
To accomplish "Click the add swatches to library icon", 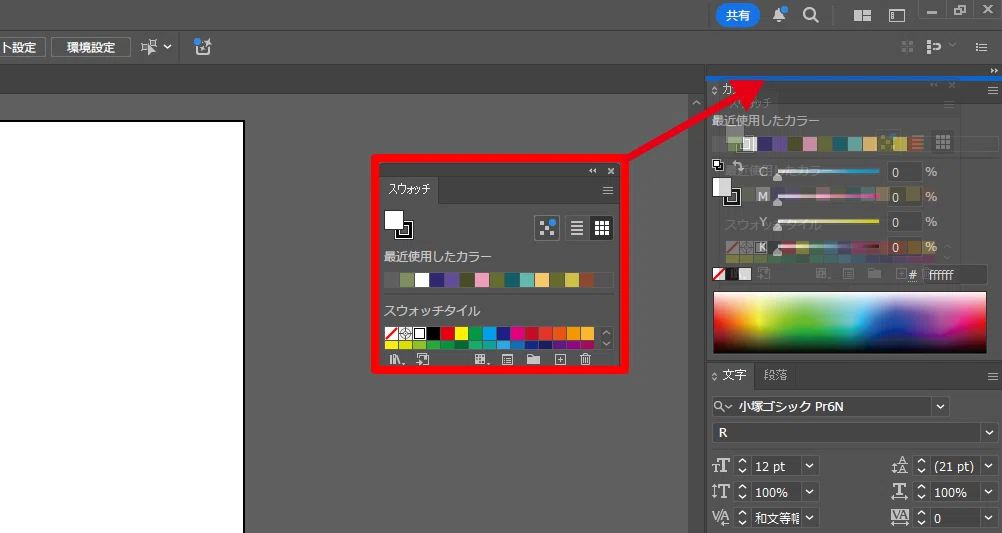I will [x=423, y=360].
